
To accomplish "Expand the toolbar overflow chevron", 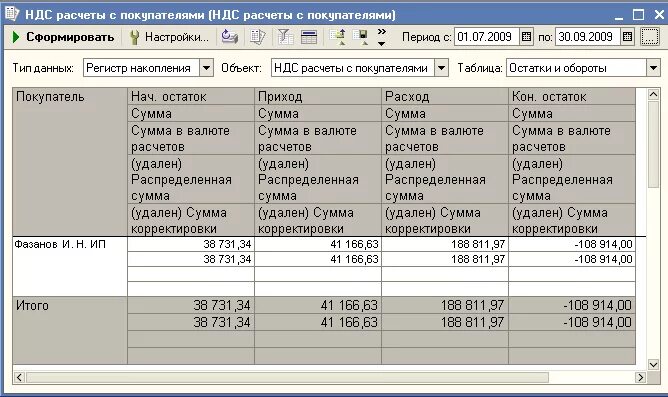I will tap(382, 37).
